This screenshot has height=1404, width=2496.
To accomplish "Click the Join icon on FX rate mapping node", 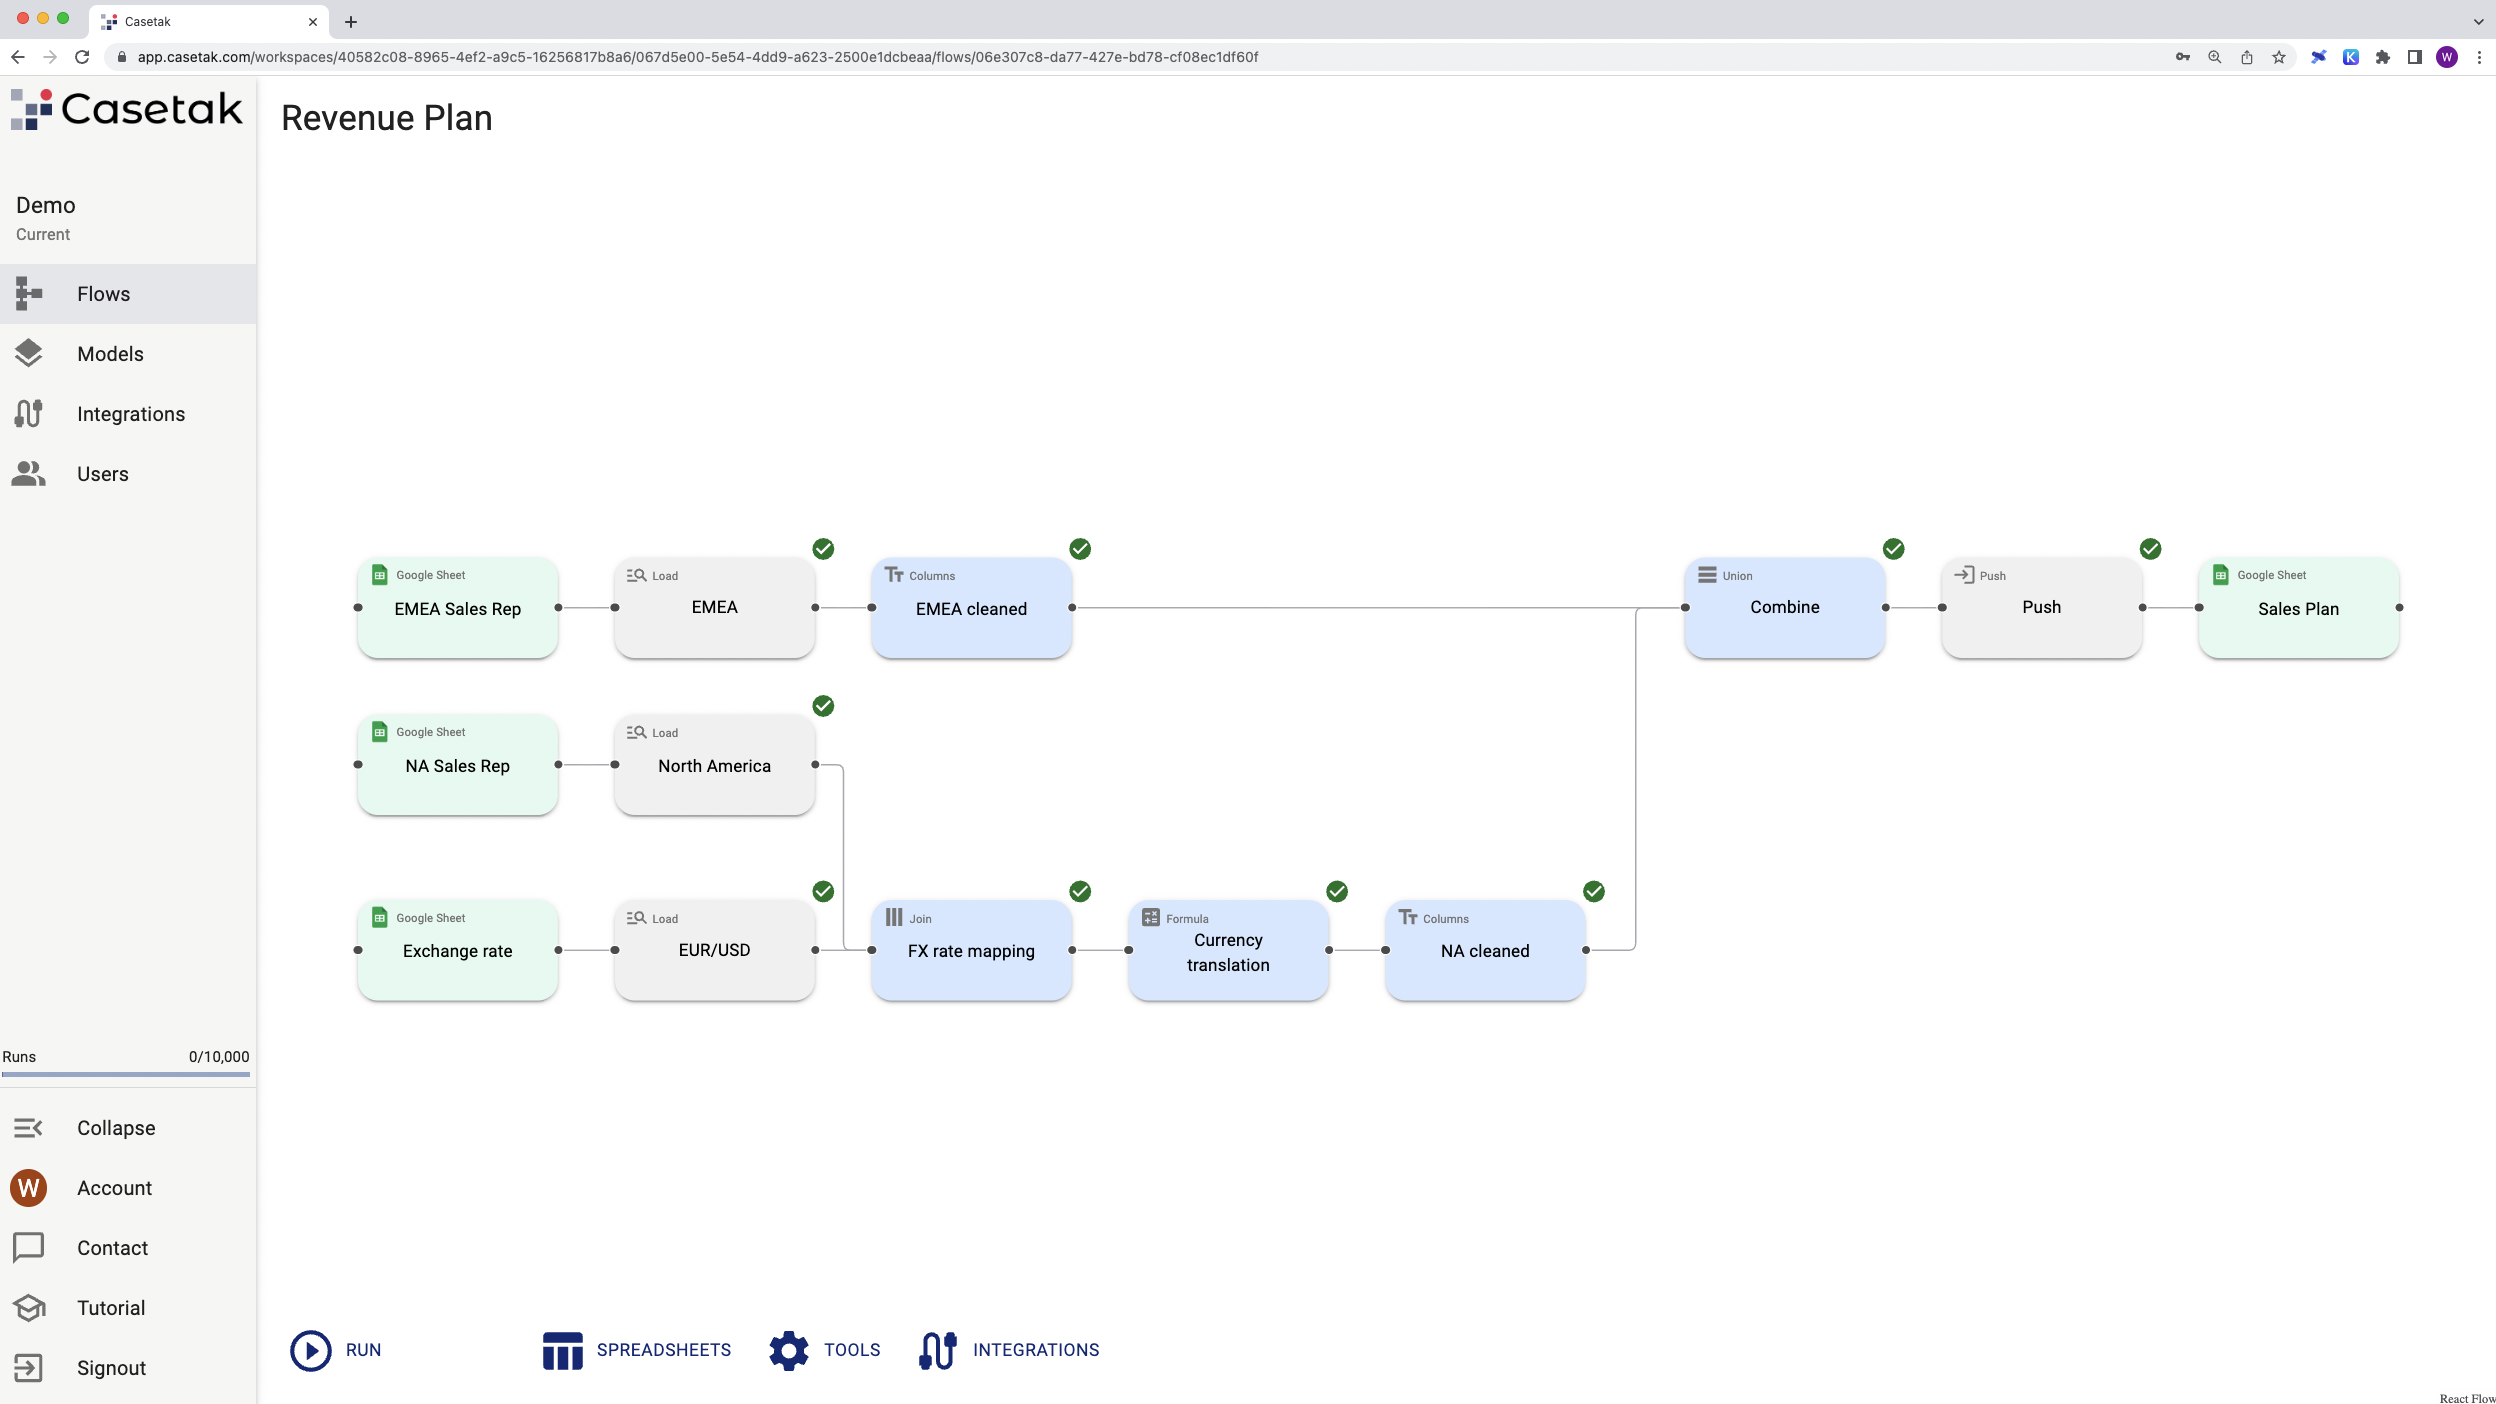I will coord(895,917).
